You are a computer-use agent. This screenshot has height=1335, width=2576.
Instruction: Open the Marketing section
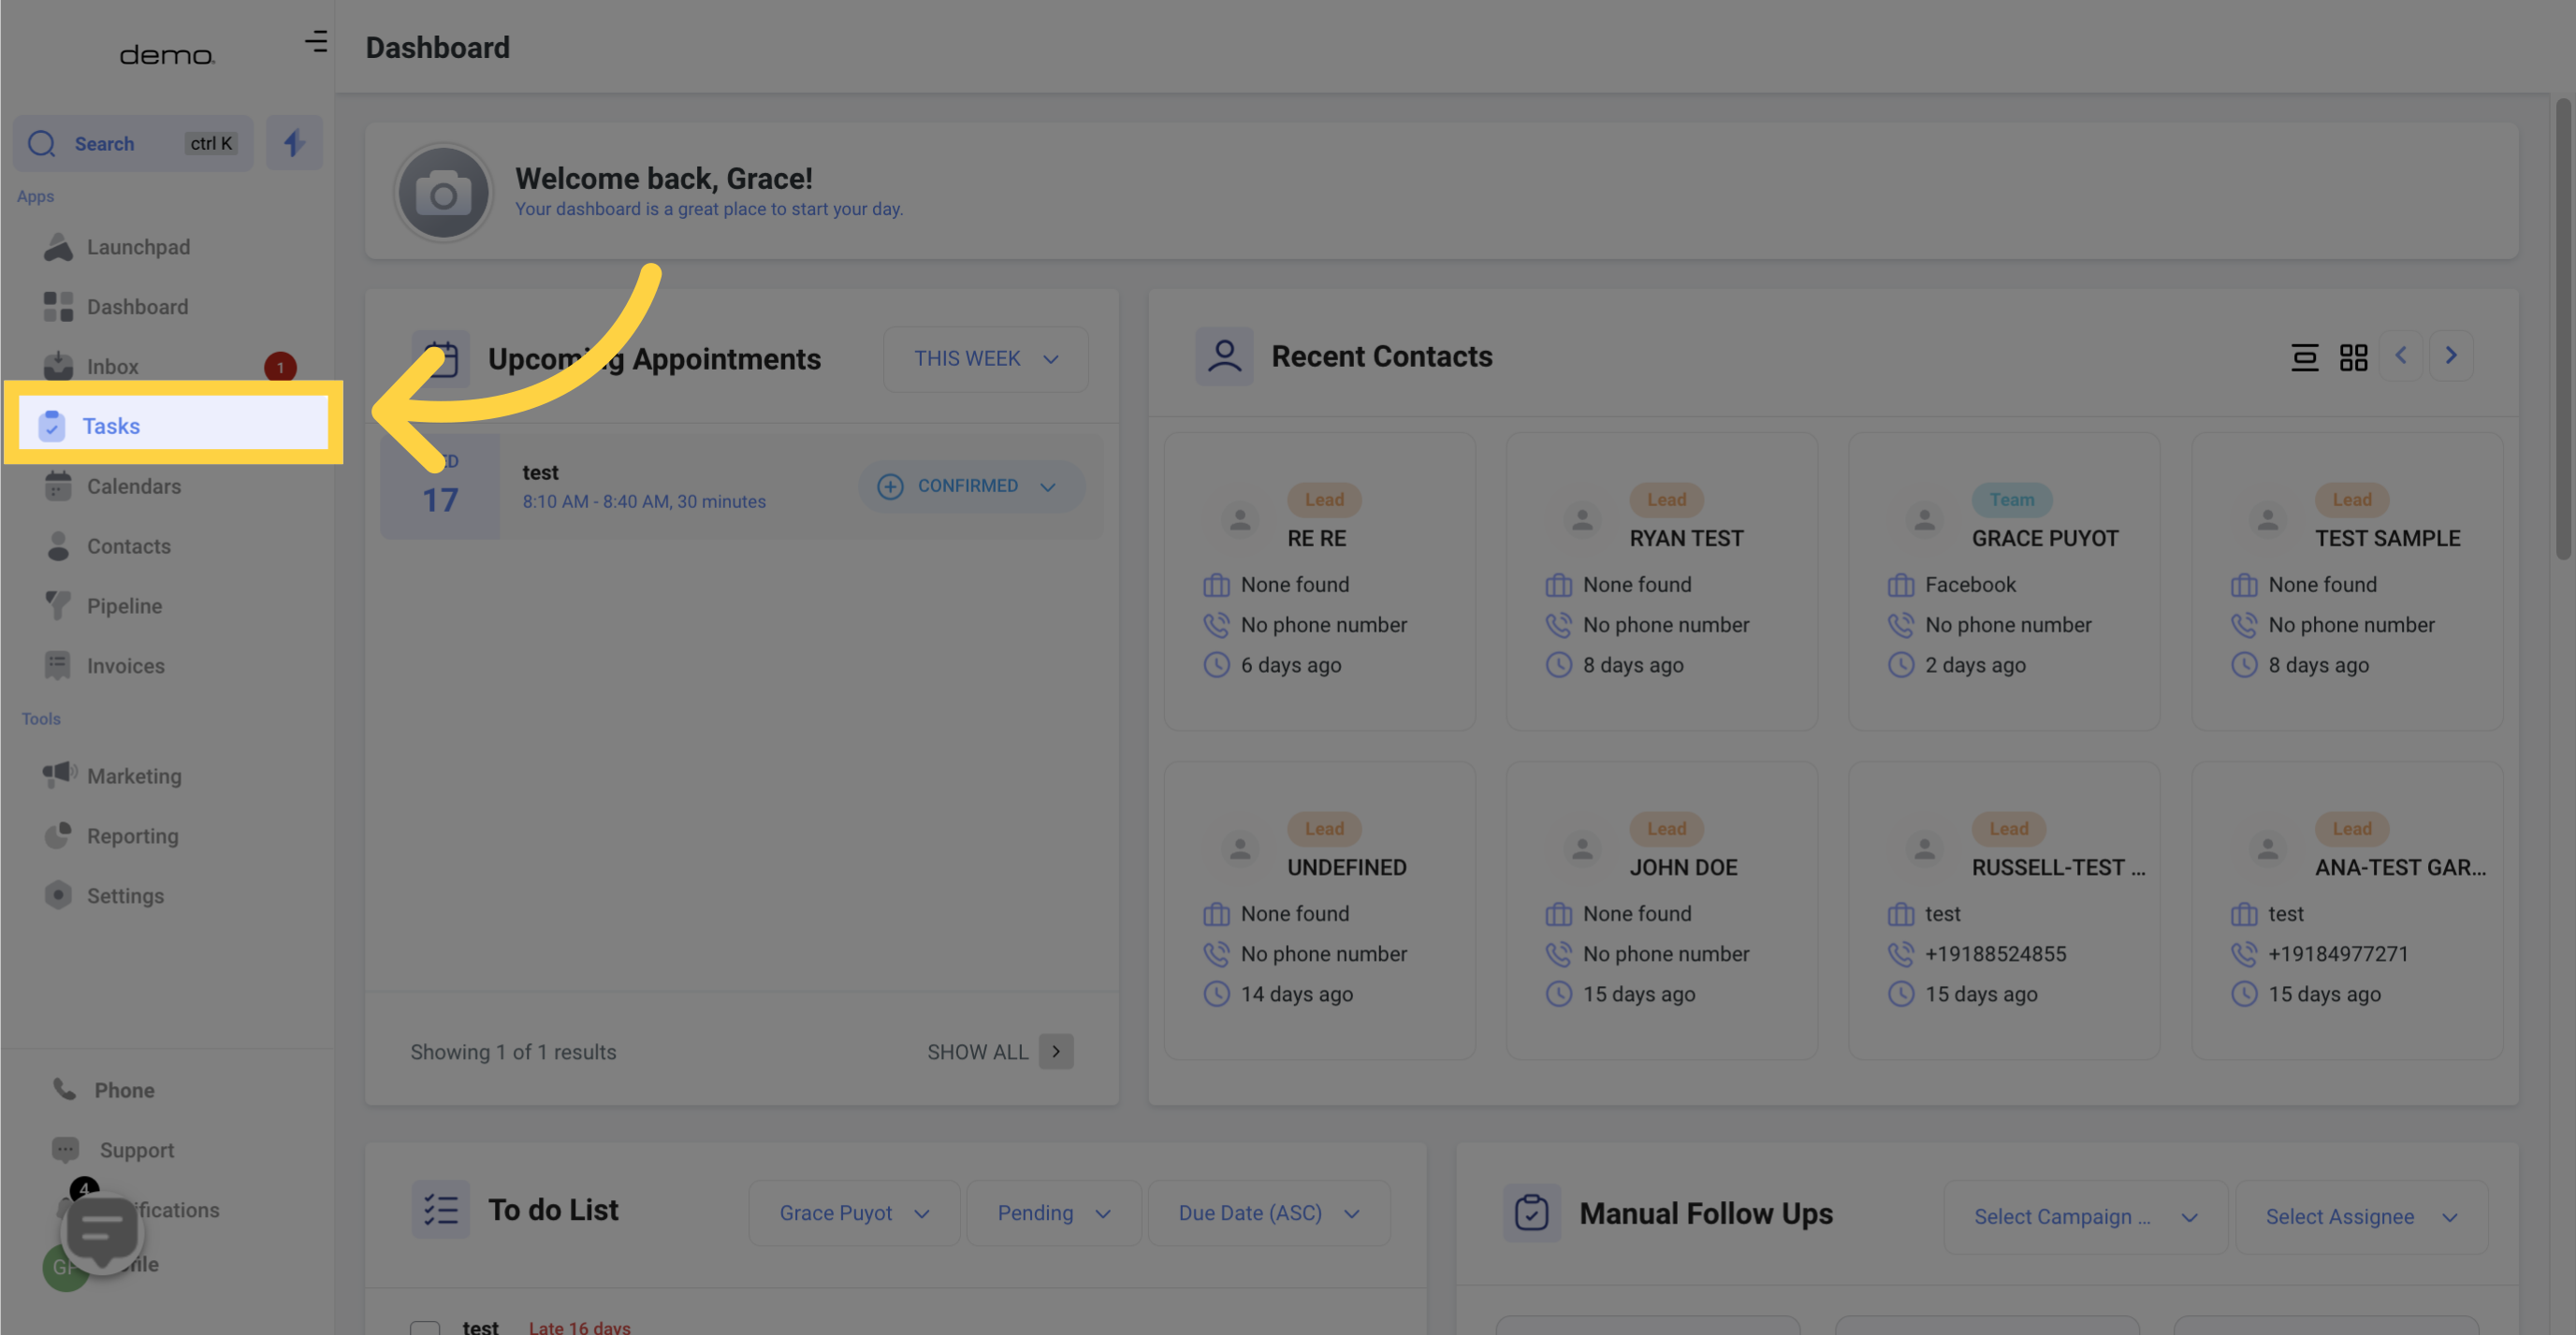133,776
